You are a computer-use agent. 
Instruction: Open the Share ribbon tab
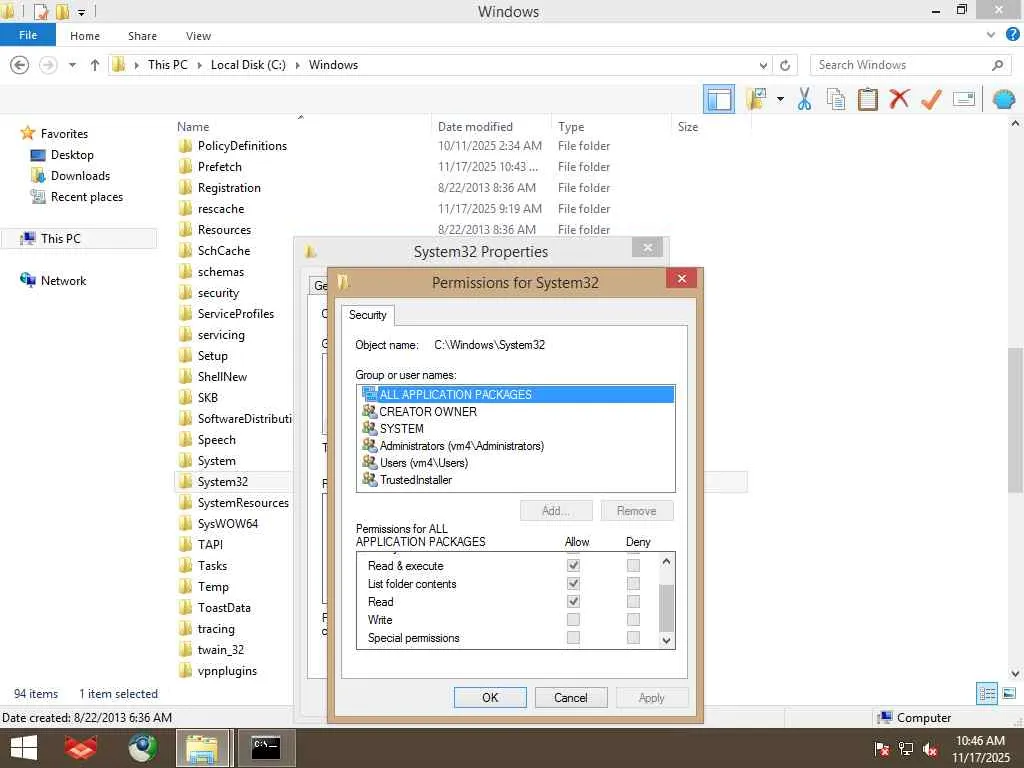tap(142, 36)
